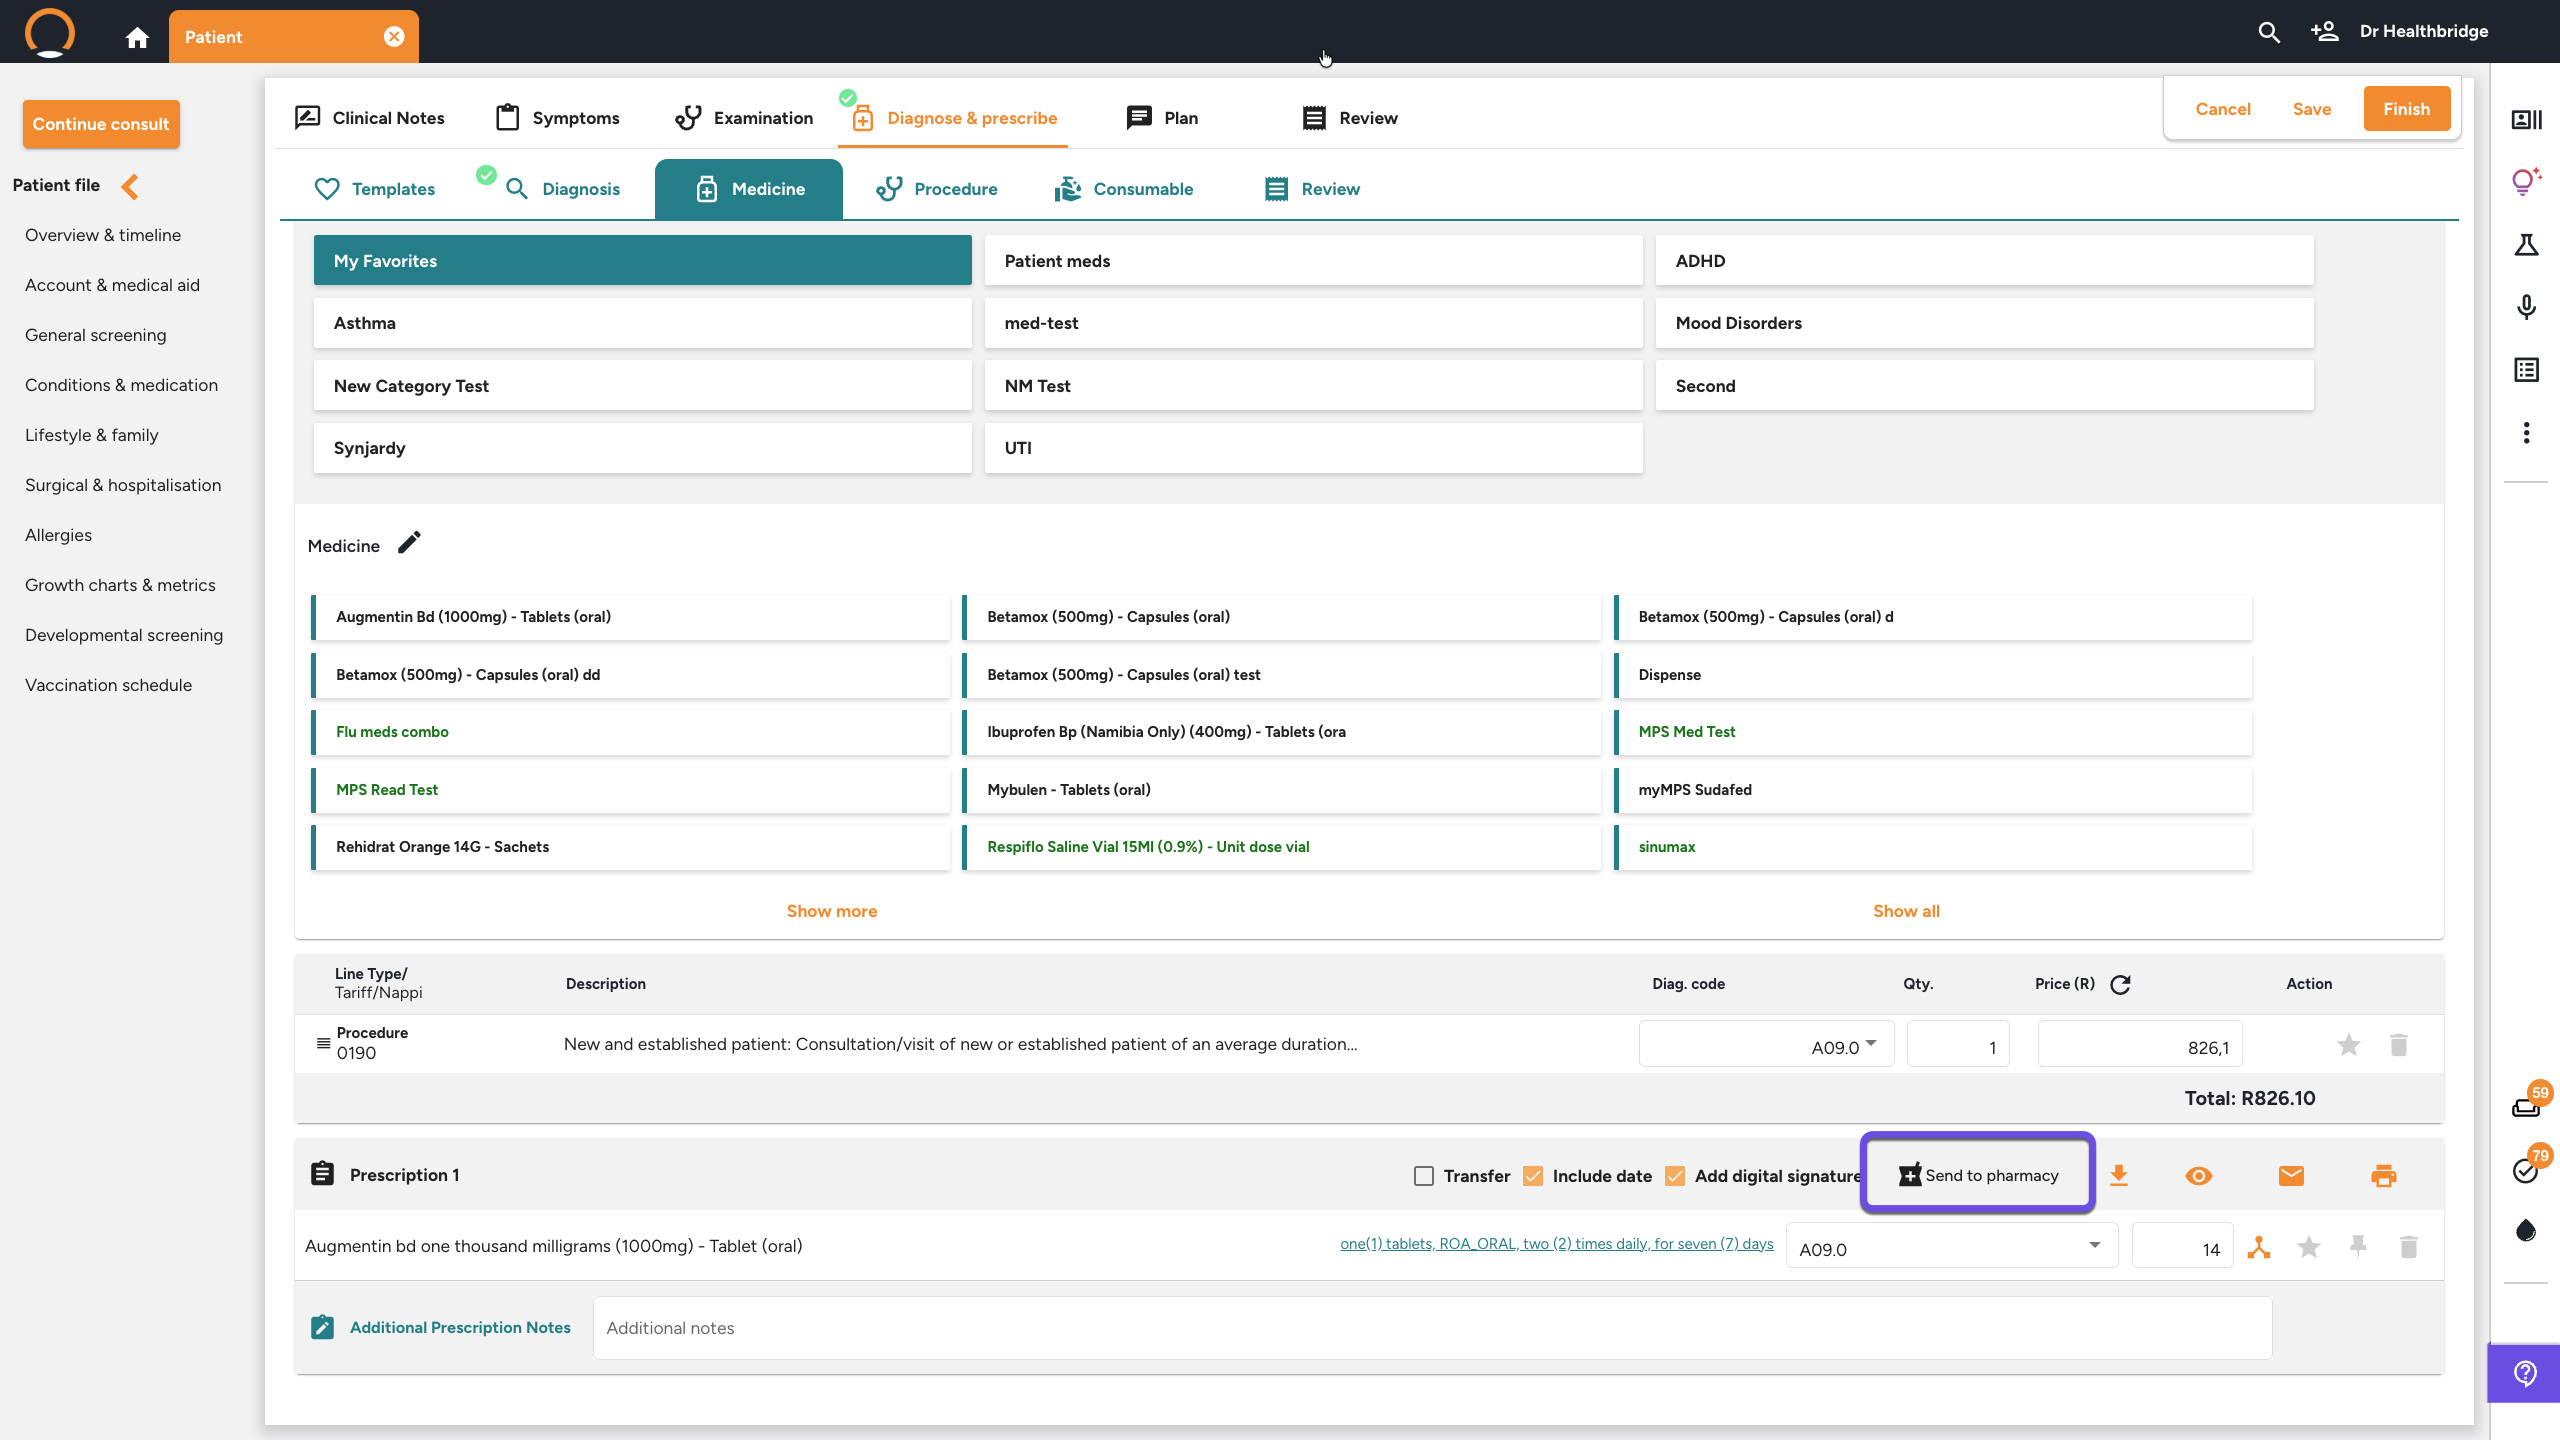Email Prescription 1
This screenshot has width=2560, height=1440.
(2291, 1176)
